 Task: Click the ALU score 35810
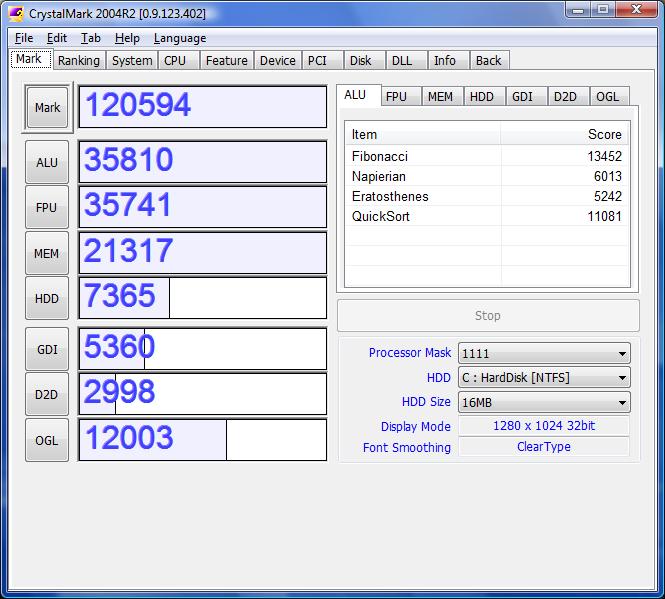[x=203, y=162]
